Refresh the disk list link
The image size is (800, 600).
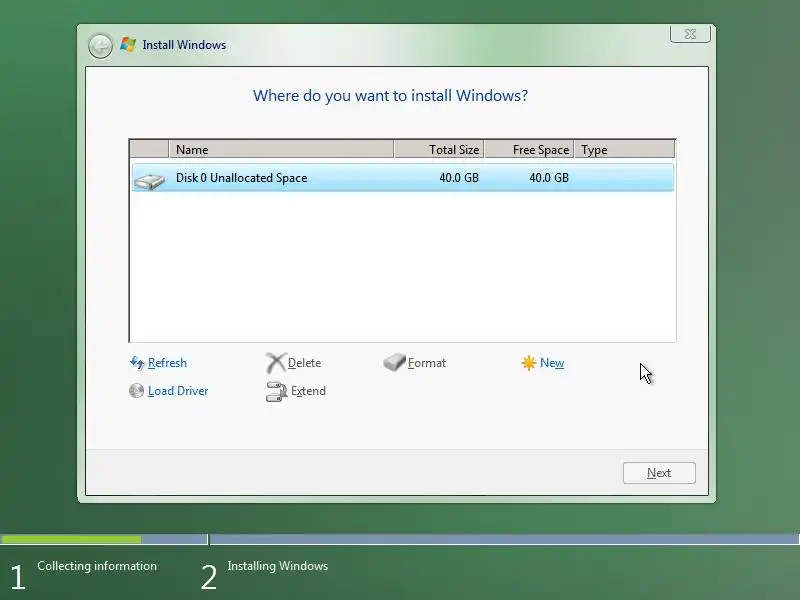pyautogui.click(x=167, y=363)
